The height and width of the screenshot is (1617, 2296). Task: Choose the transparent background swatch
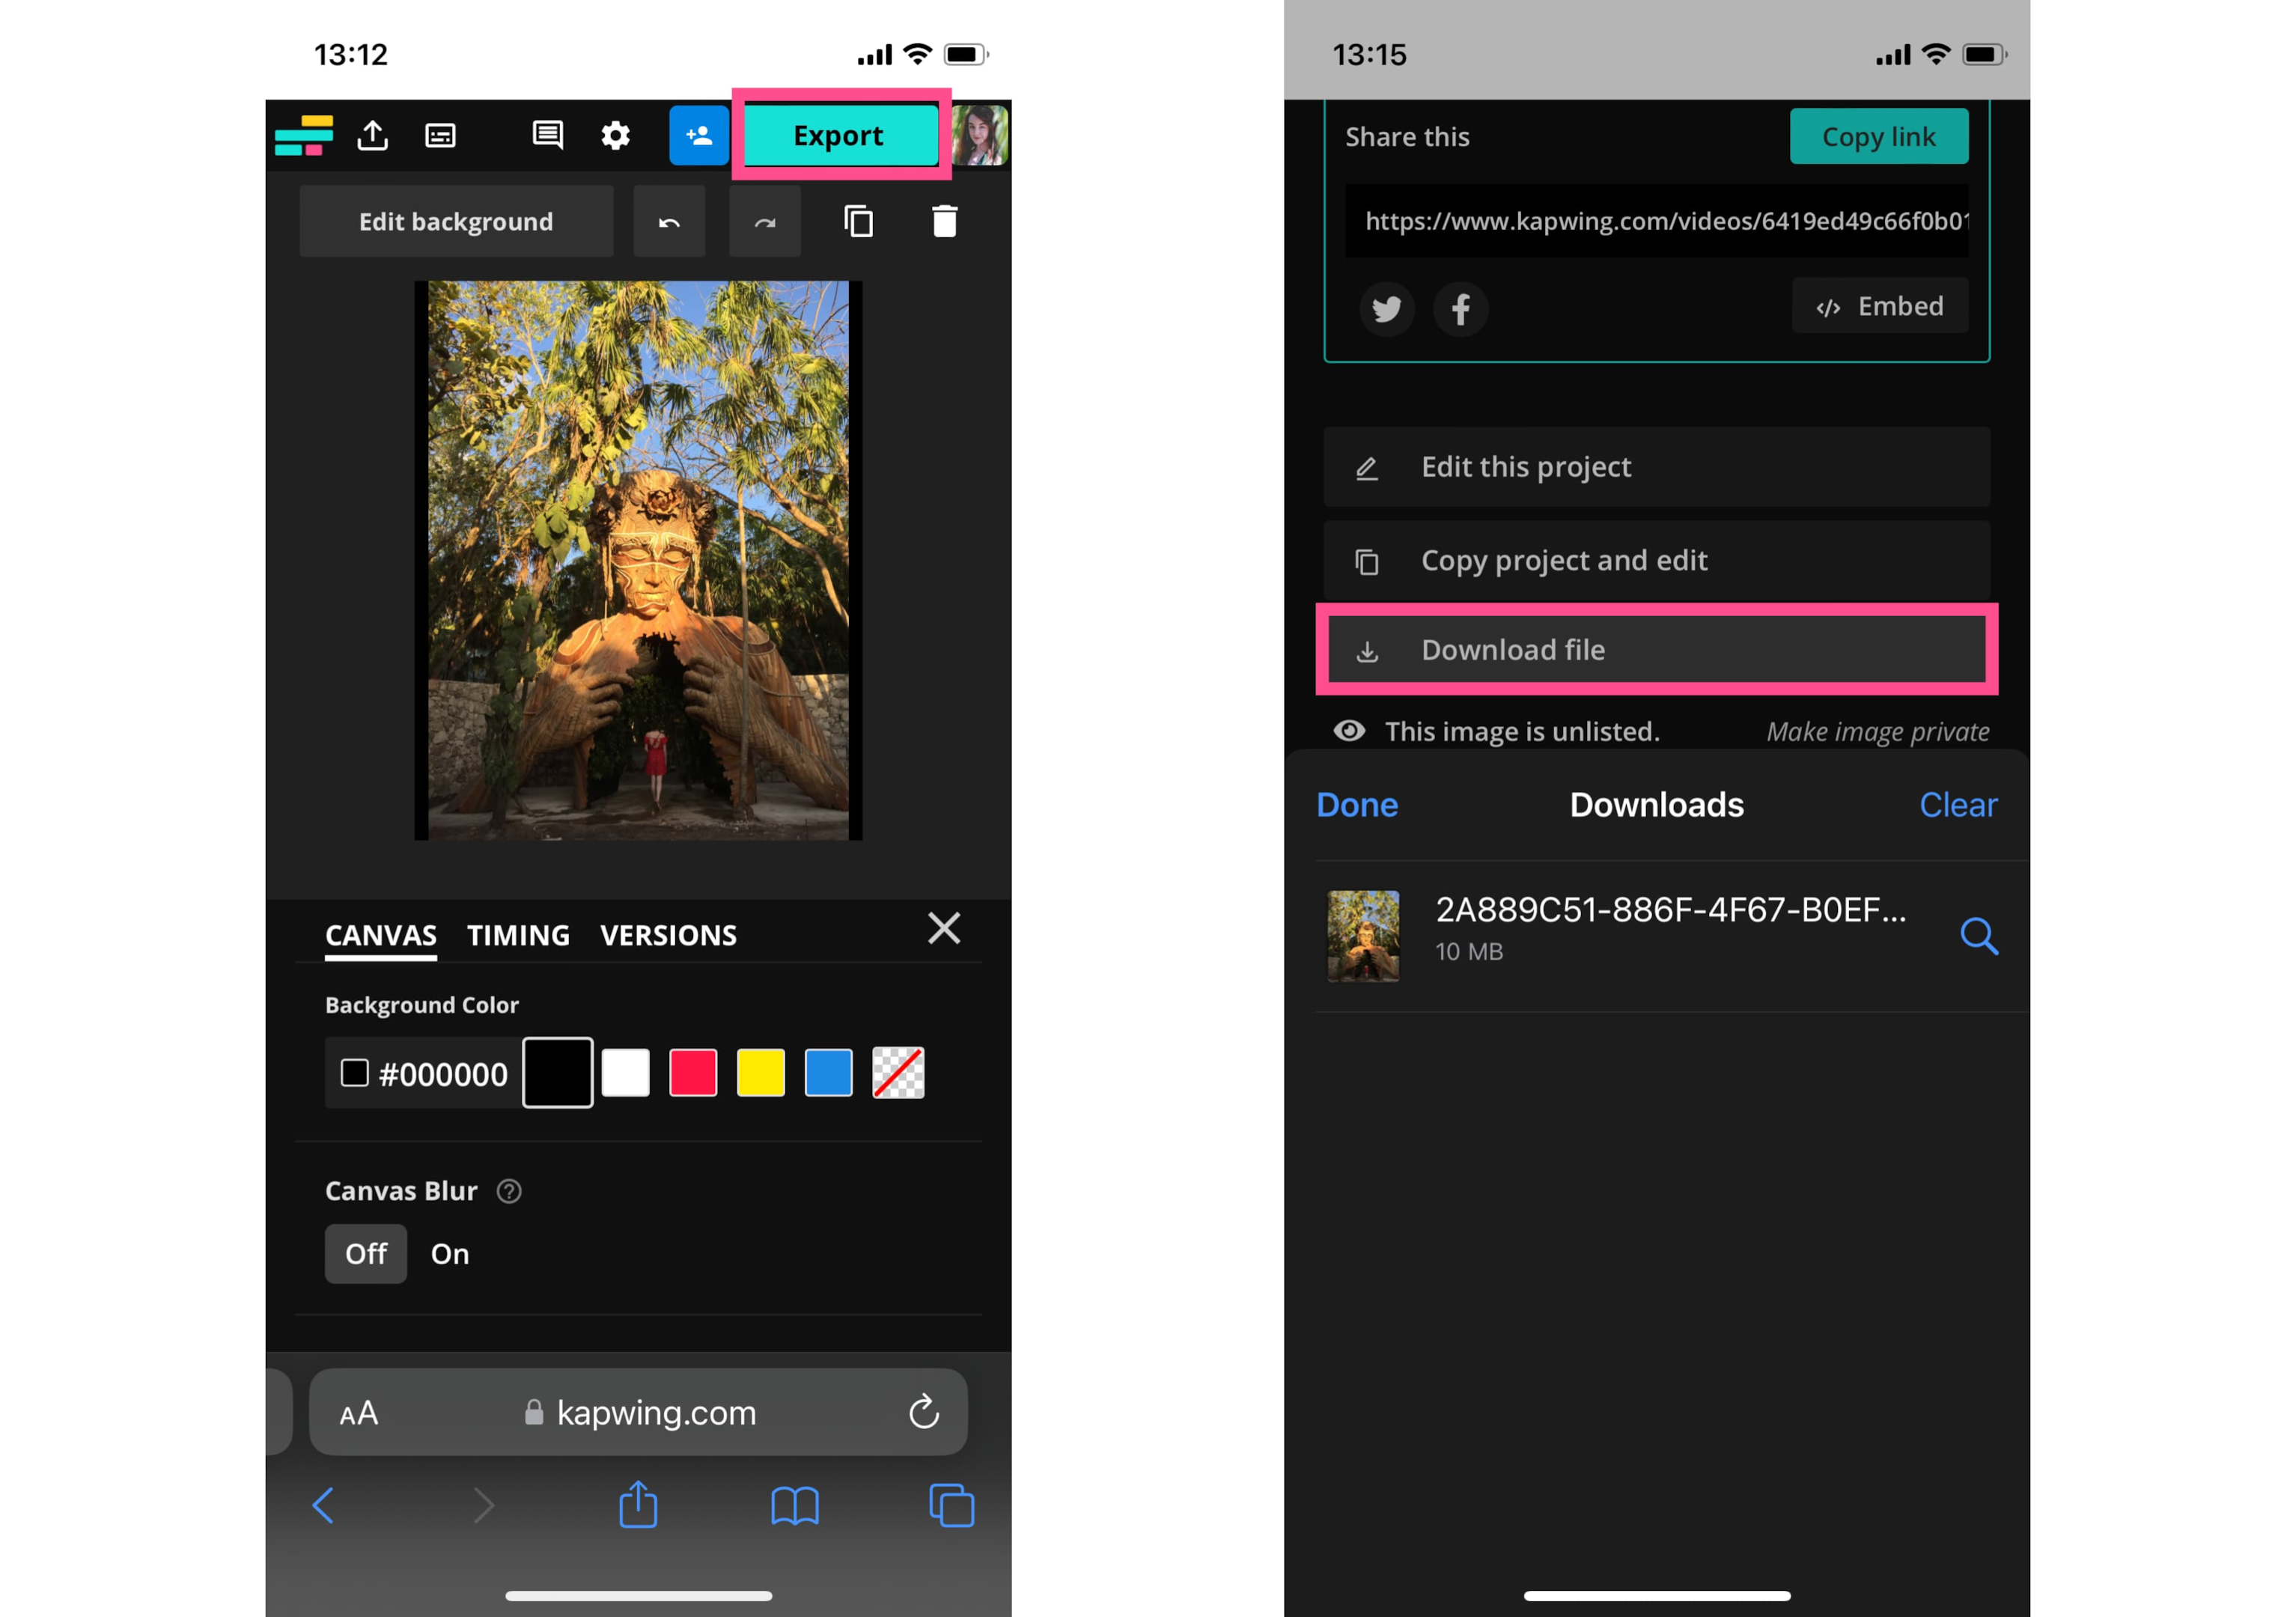point(898,1073)
